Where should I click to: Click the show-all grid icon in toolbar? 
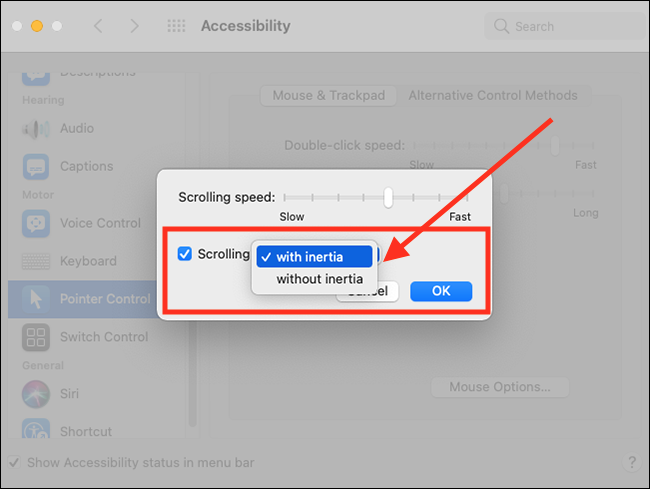[x=176, y=26]
